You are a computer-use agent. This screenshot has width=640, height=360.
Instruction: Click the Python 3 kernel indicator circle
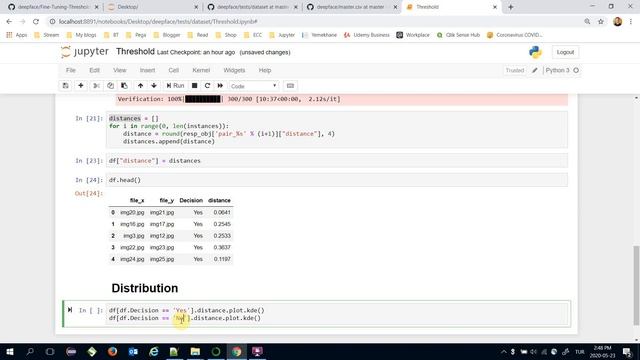576,70
